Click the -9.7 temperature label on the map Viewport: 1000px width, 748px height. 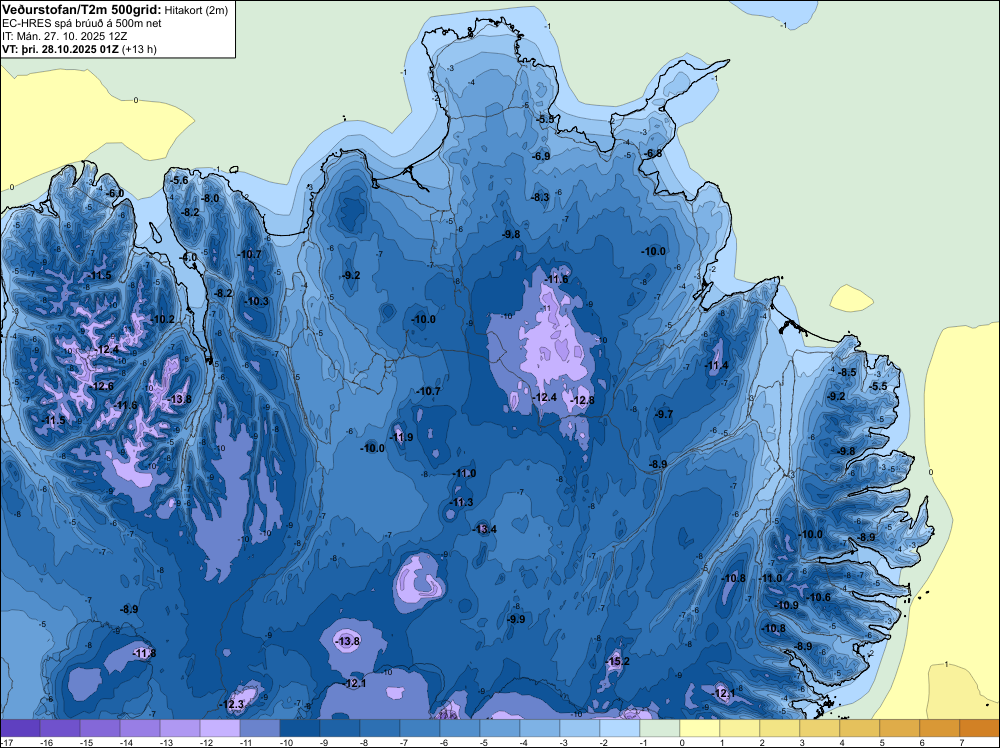tap(664, 414)
